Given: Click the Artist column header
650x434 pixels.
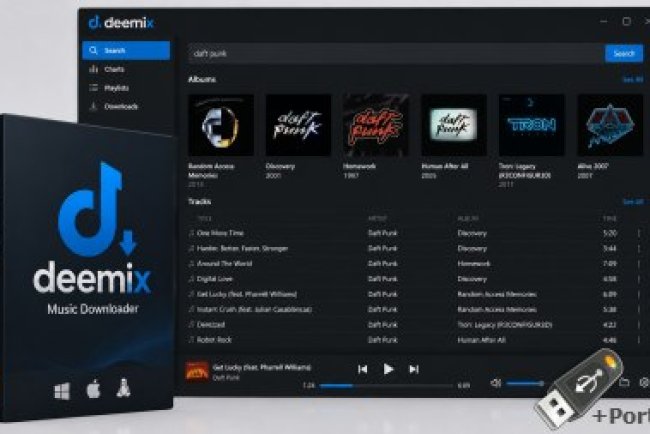Looking at the screenshot, I should click(x=377, y=218).
